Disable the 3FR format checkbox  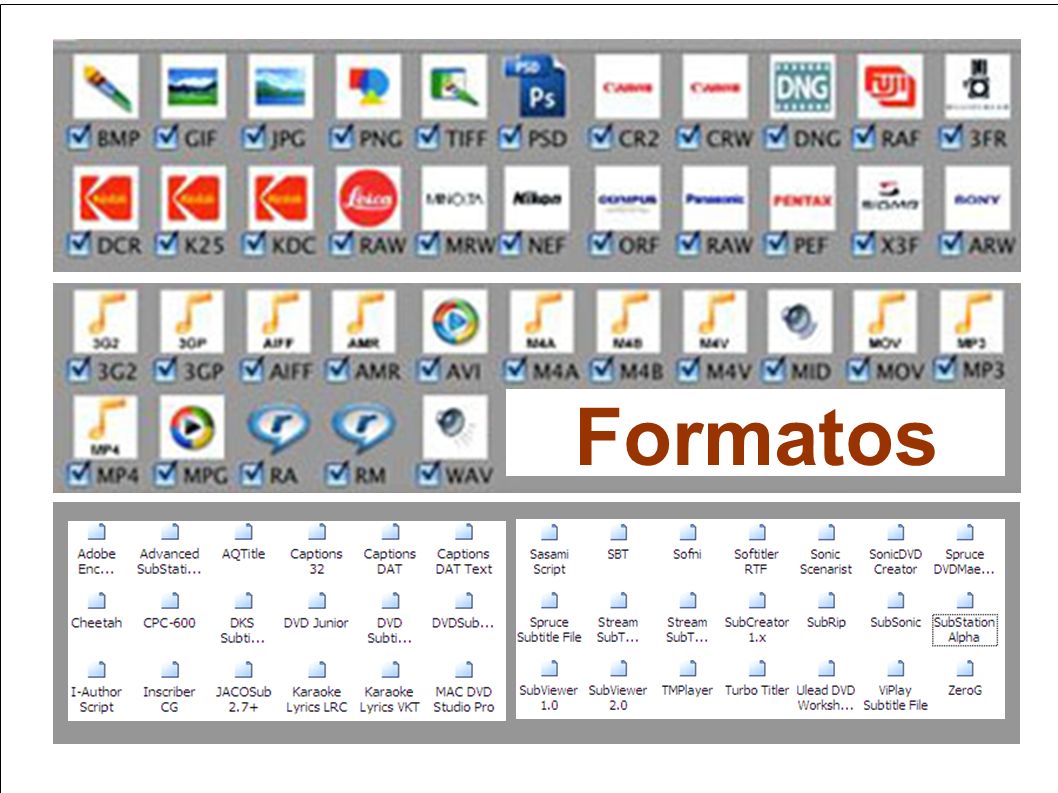click(x=951, y=138)
